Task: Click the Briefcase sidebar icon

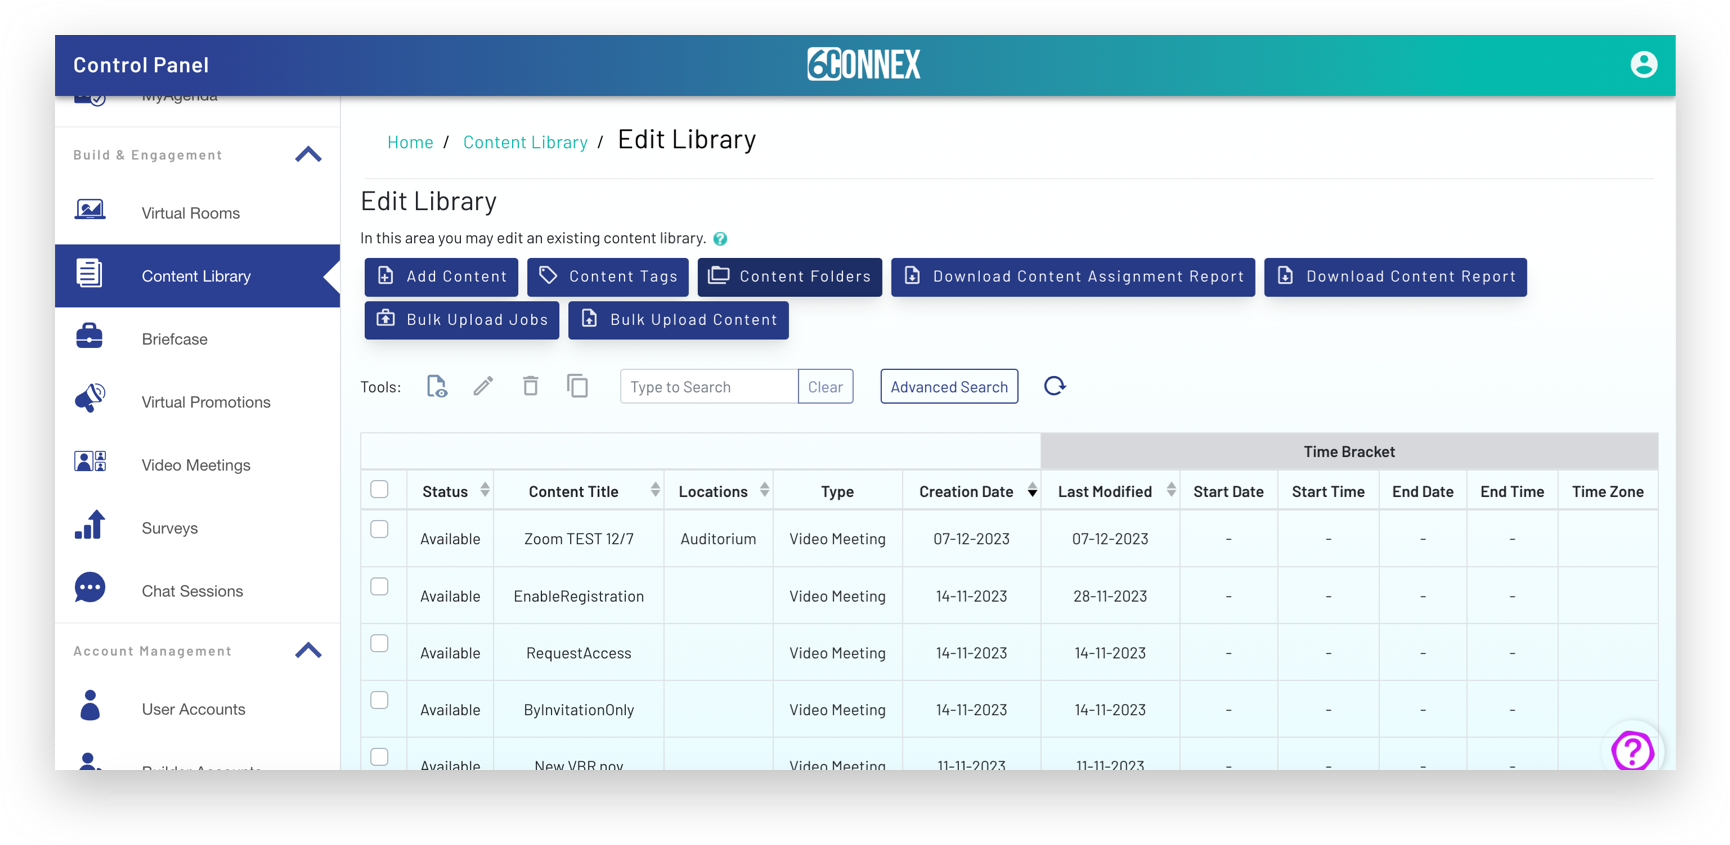Action: [x=89, y=336]
